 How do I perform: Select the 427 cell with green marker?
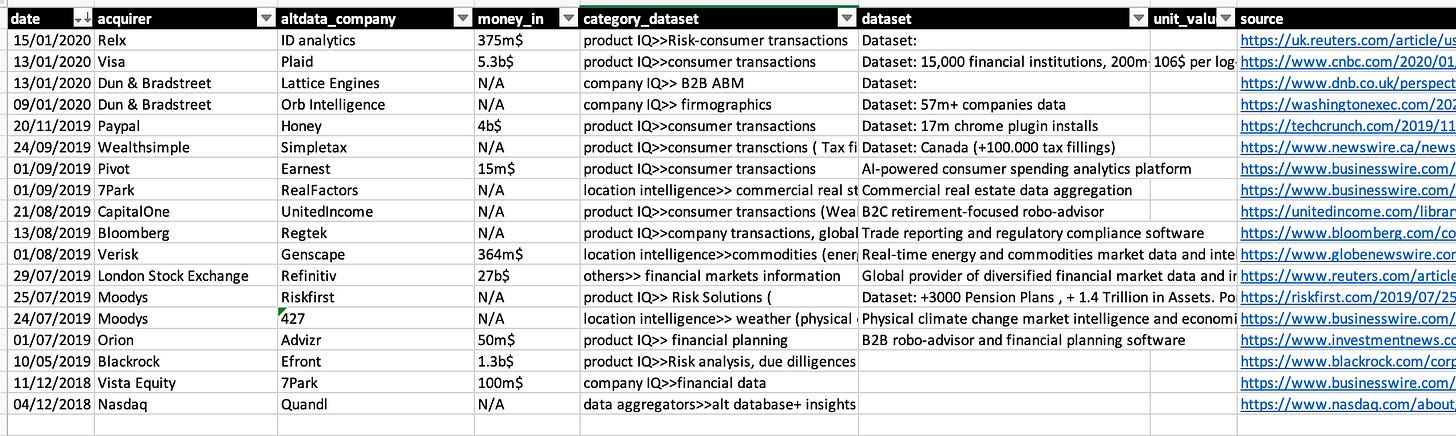[x=377, y=319]
